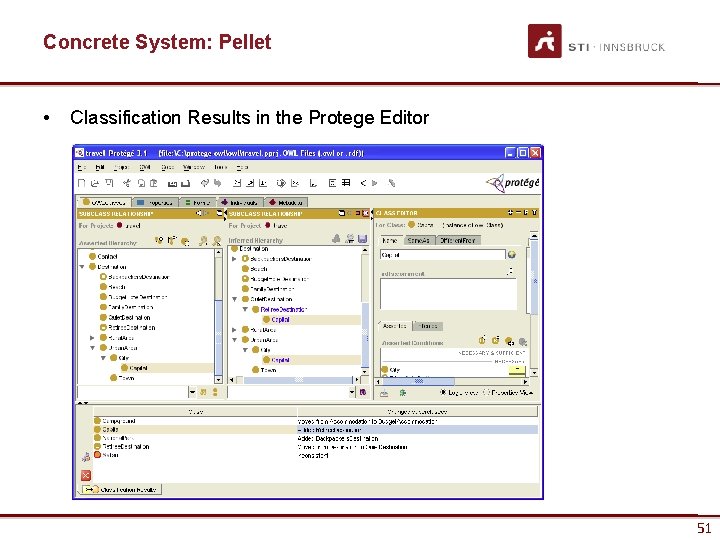This screenshot has width=720, height=540.
Task: Open the DifferentFrom tab in Class Editor
Action: [x=458, y=240]
